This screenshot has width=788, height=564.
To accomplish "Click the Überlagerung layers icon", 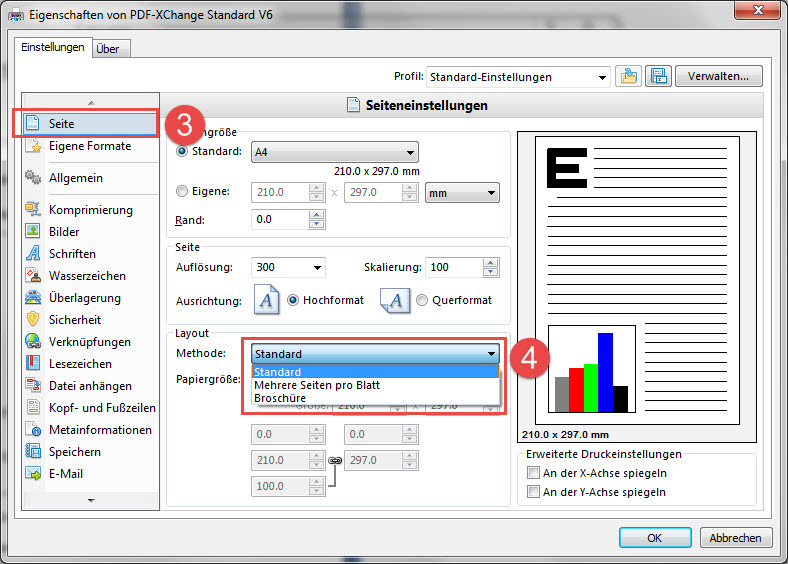I will tap(33, 298).
